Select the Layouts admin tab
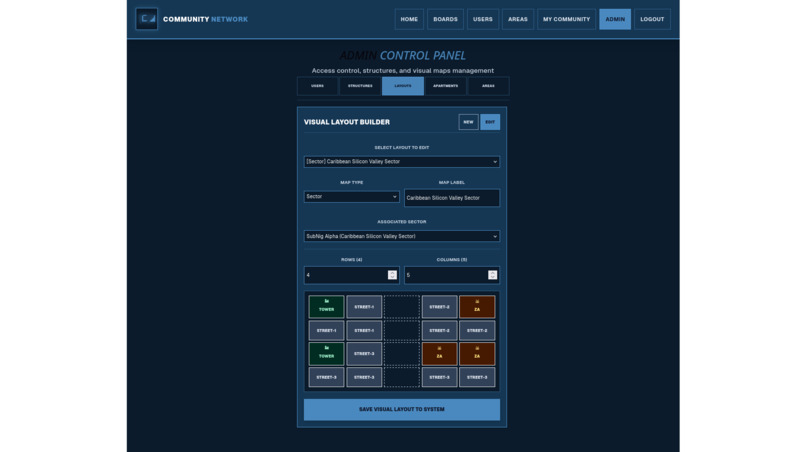Viewport: 806px width, 452px height. tap(403, 86)
